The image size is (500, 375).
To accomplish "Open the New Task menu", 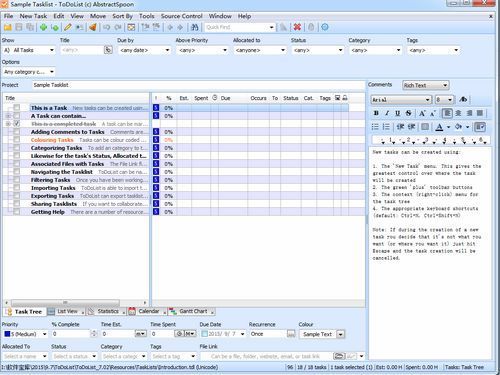I will (33, 16).
